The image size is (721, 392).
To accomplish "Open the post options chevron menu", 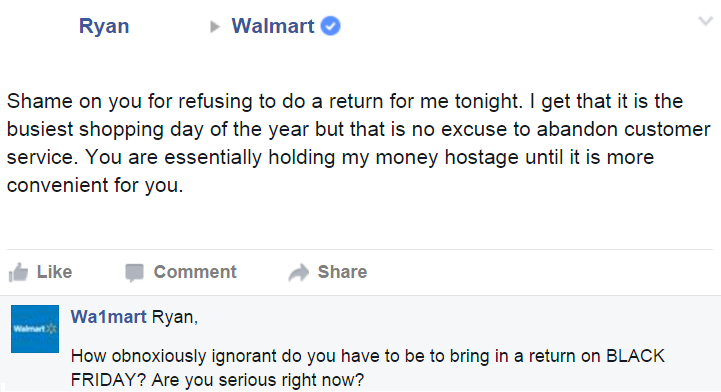I will point(705,21).
